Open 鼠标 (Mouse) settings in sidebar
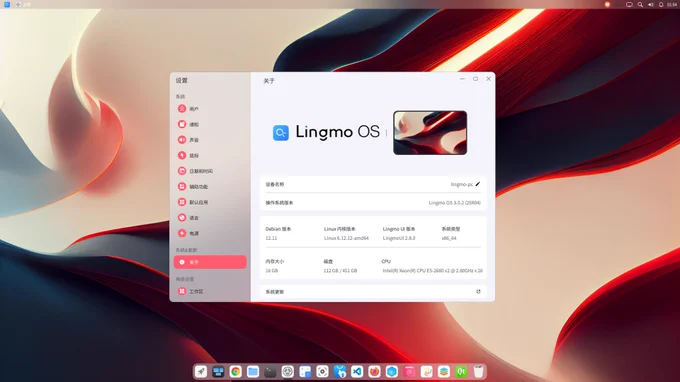 click(210, 155)
